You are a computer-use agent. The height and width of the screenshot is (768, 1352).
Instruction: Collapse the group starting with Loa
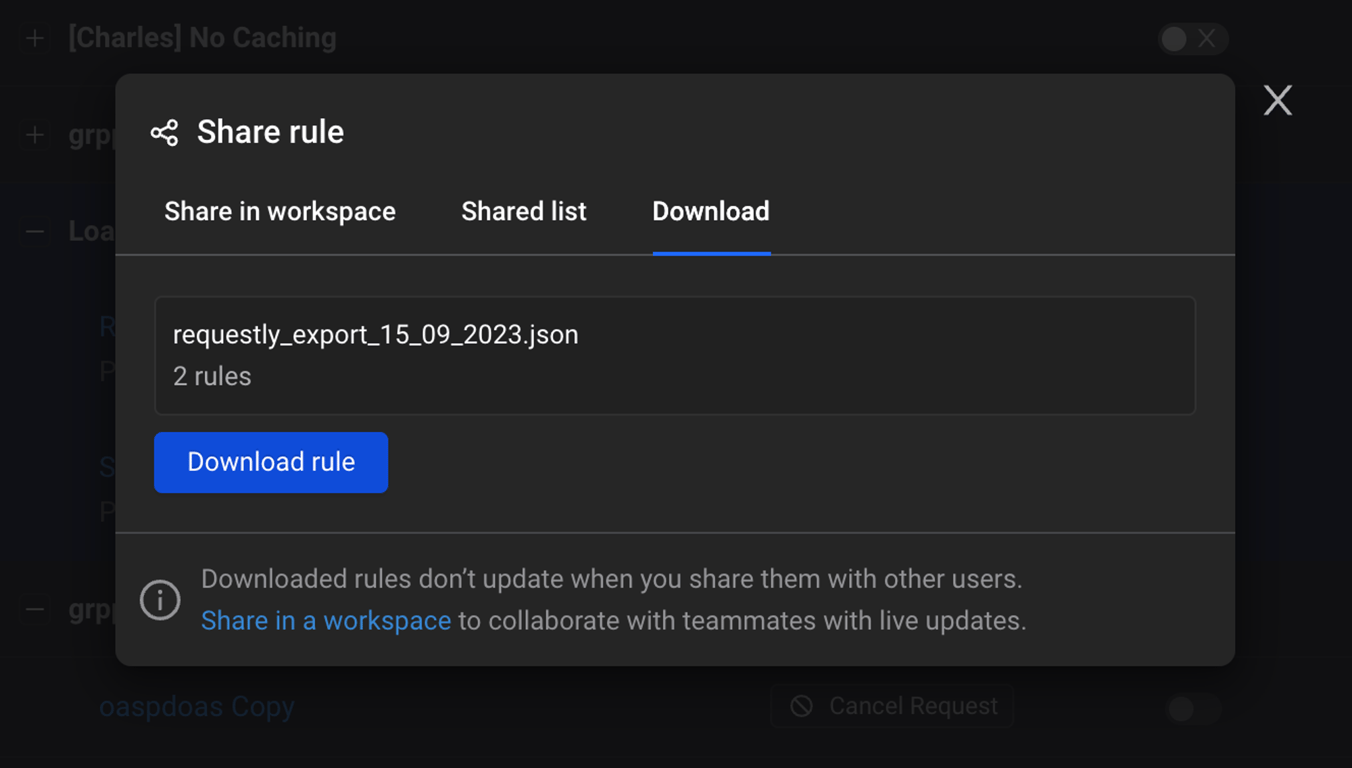pos(35,232)
